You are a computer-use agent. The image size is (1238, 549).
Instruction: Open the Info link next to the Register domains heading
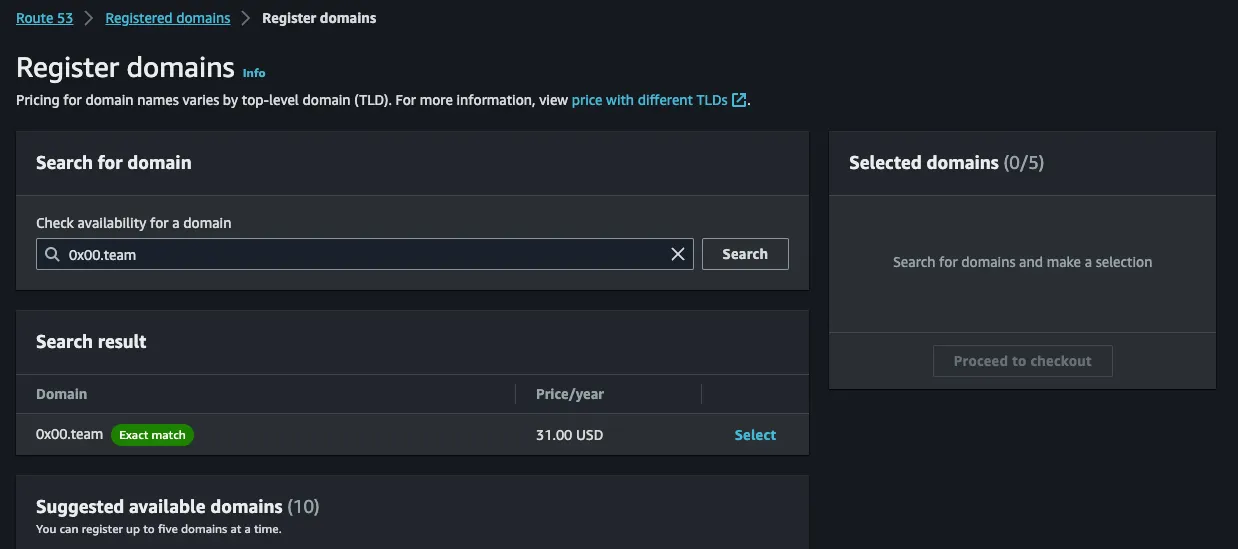254,73
